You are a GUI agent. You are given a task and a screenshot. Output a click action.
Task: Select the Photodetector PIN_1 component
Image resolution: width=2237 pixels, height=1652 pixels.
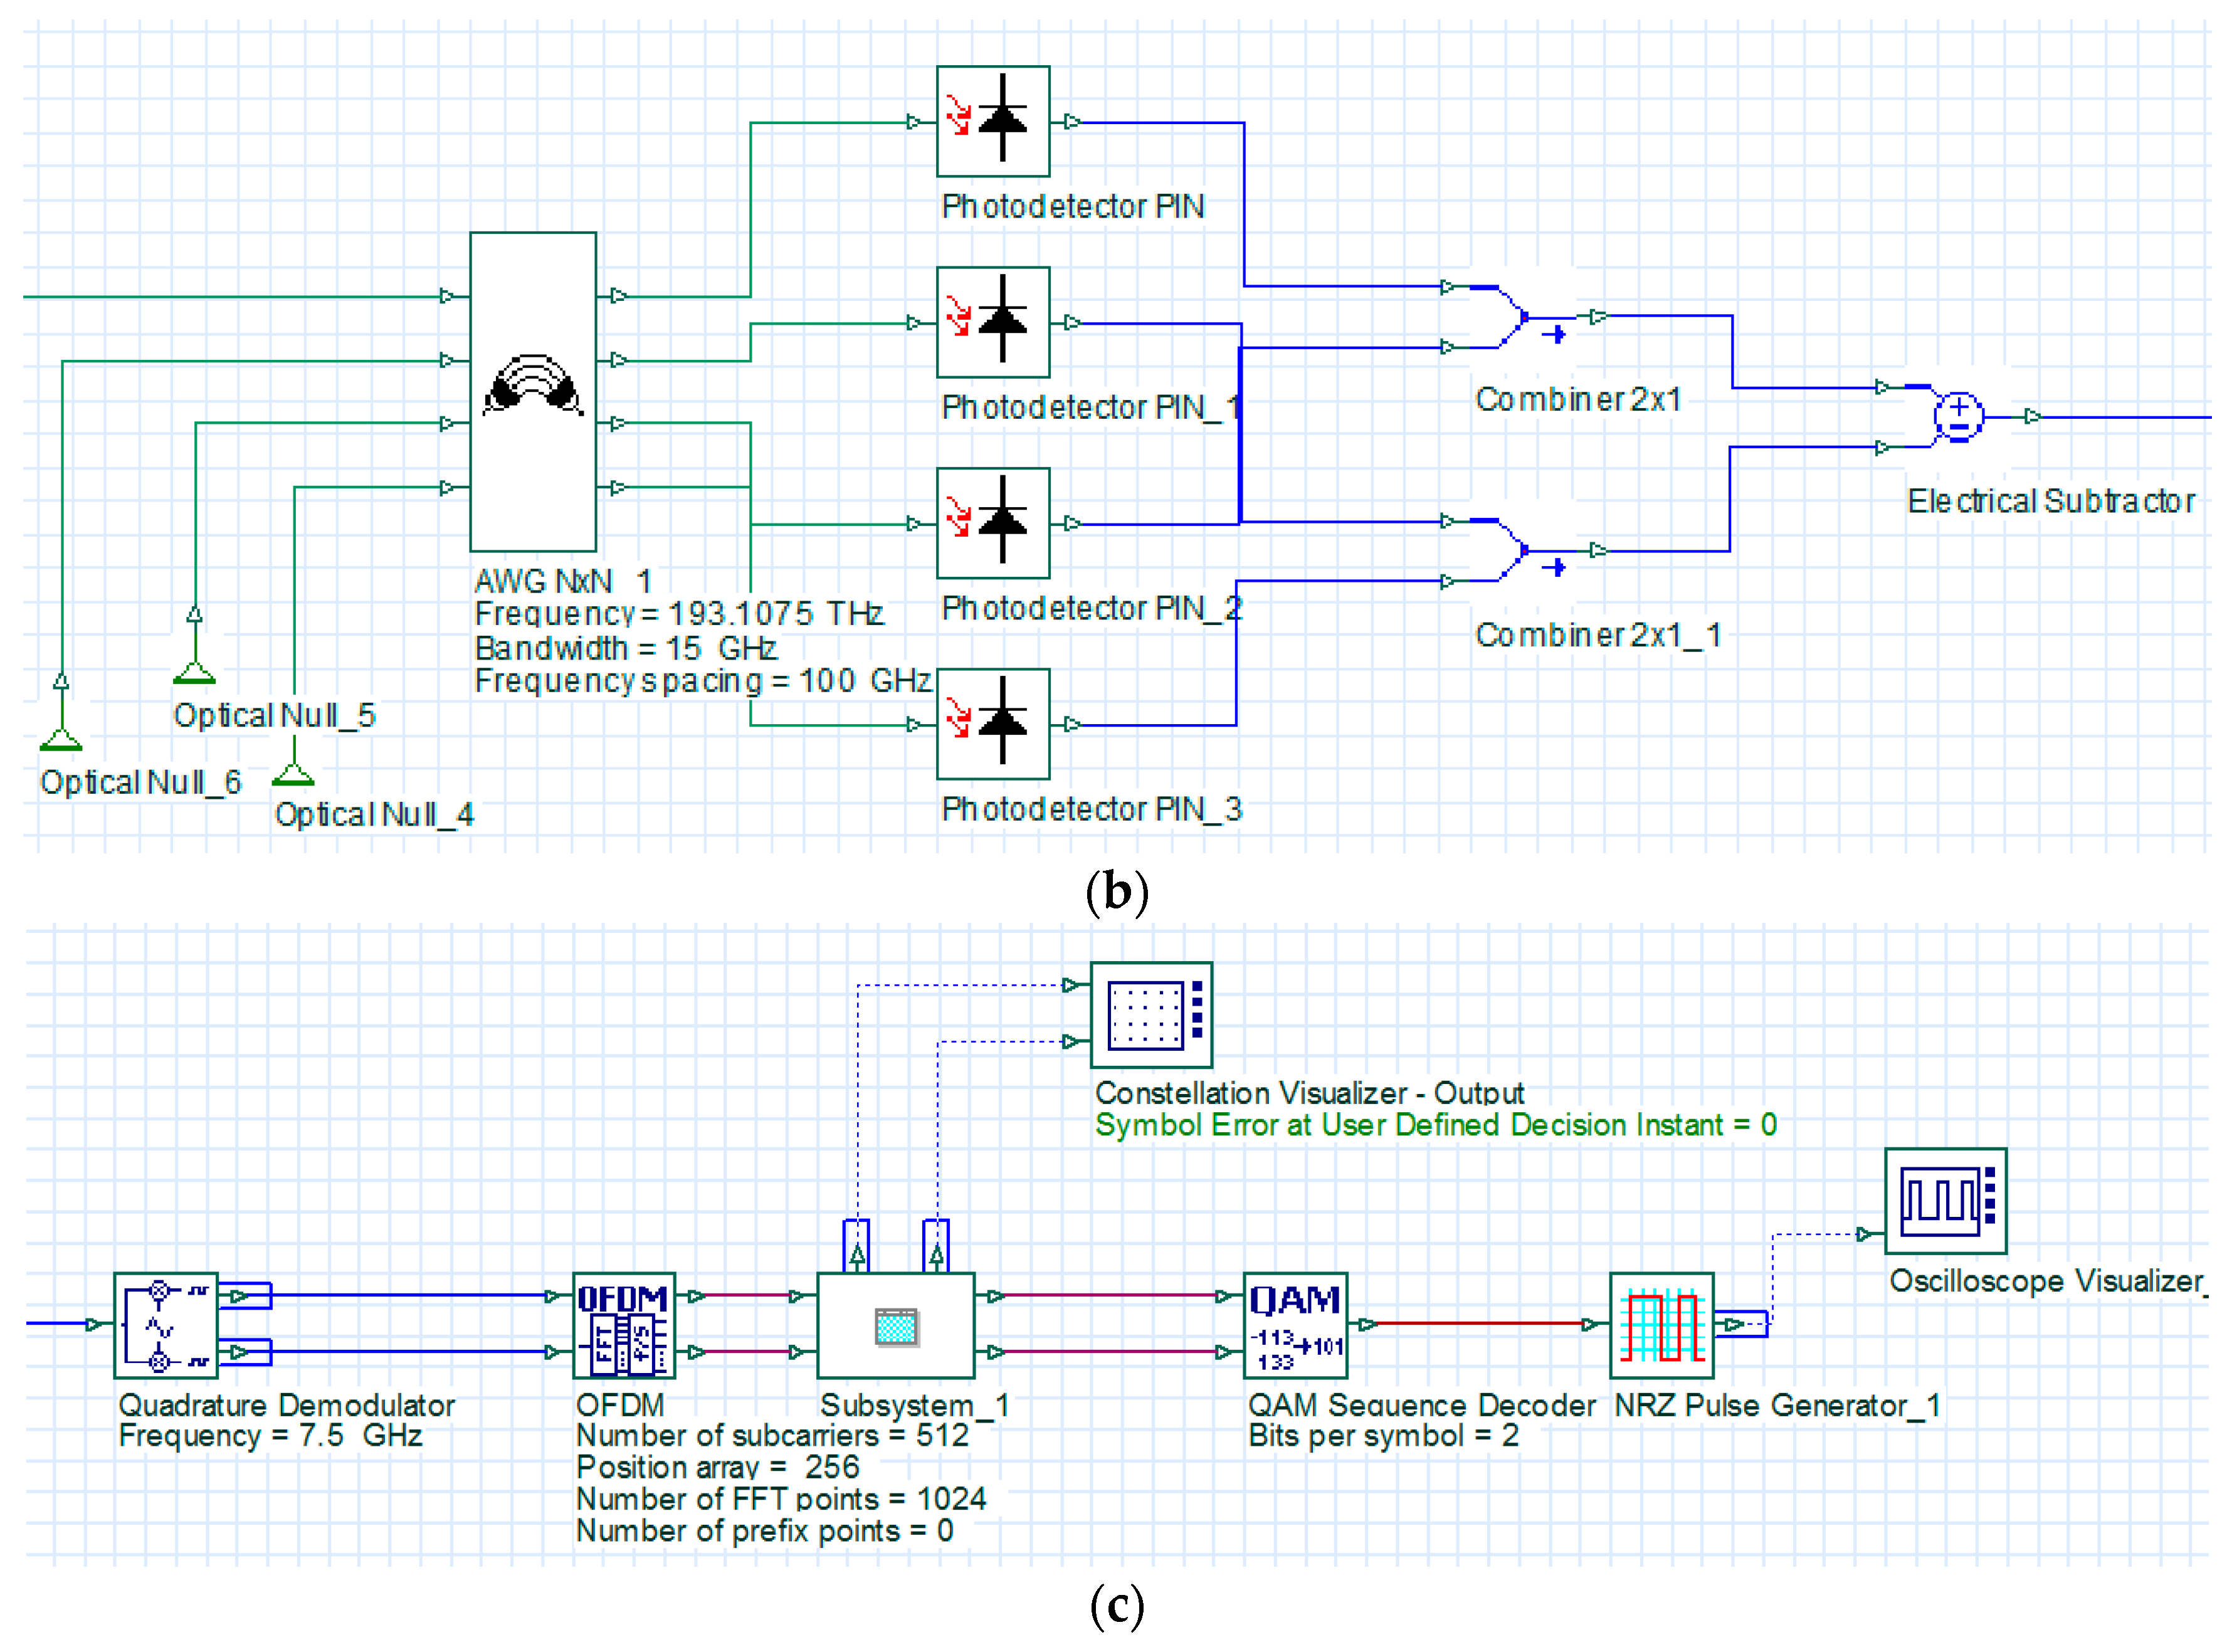[992, 322]
